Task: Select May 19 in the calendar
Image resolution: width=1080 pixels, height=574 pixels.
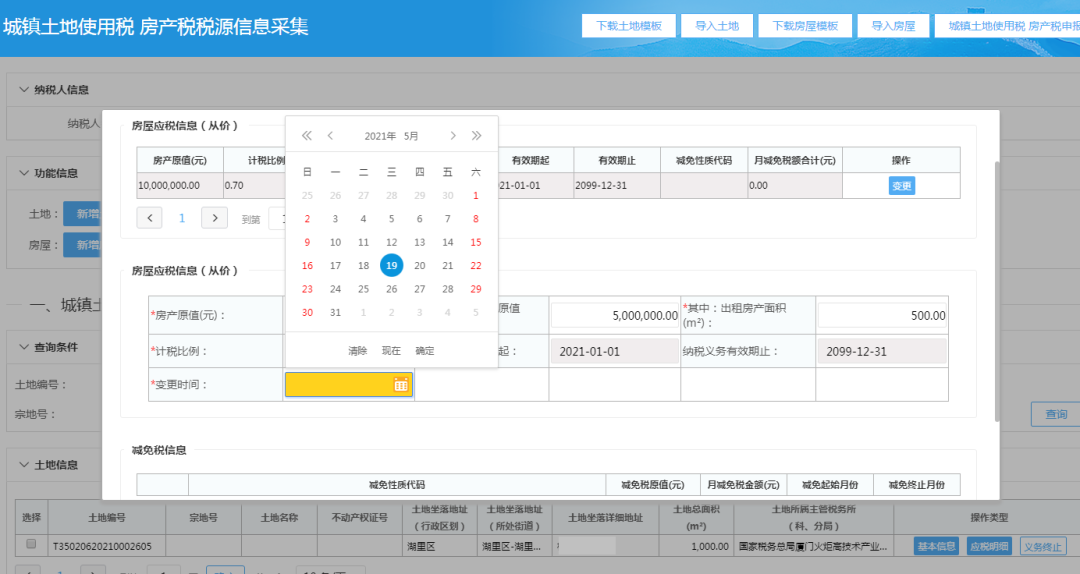Action: tap(391, 265)
